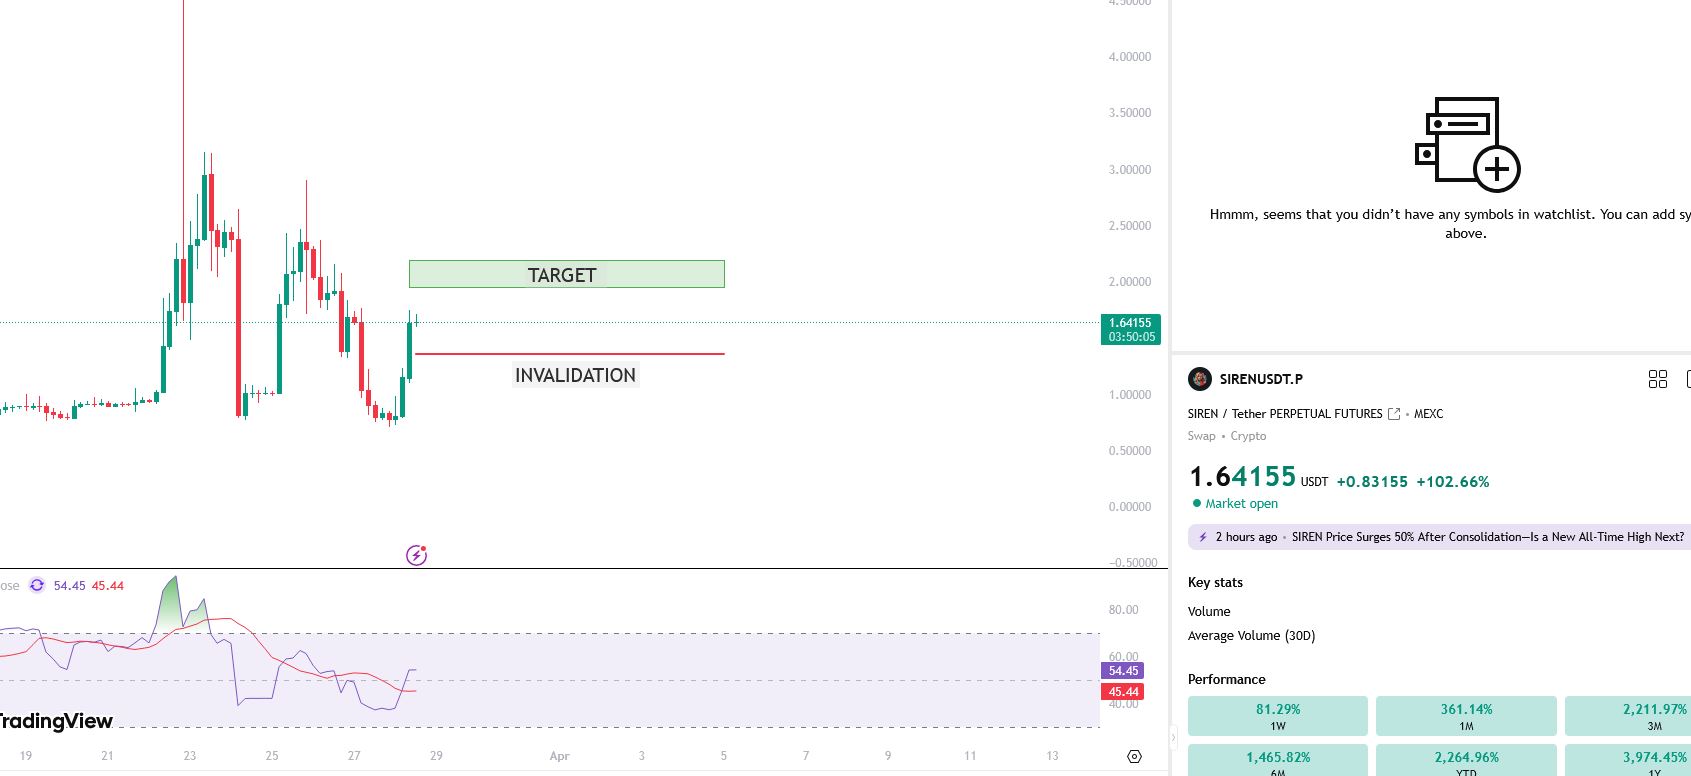Click the Average Volume (30D) label

1251,636
